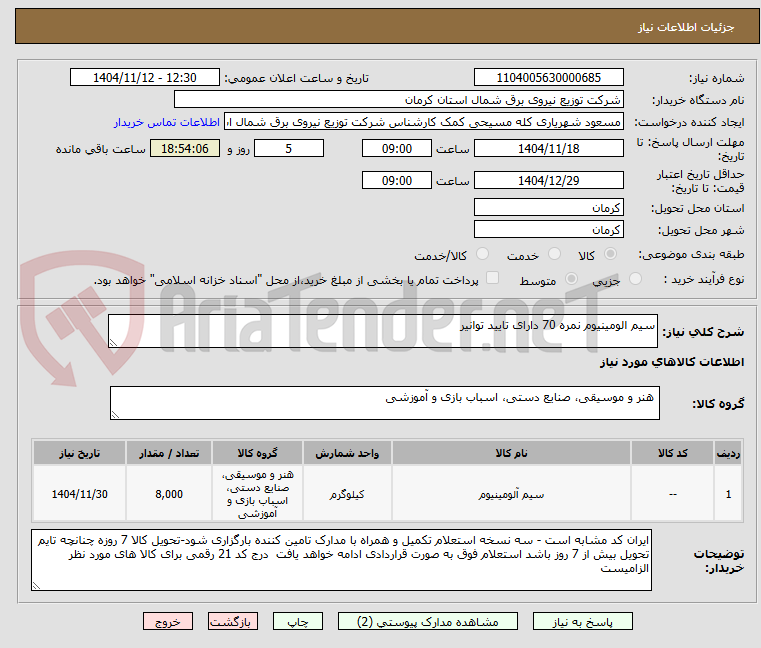Toggle the اسناد خزانه اسلامی payment checkbox
761x648 pixels.
pos(493,278)
